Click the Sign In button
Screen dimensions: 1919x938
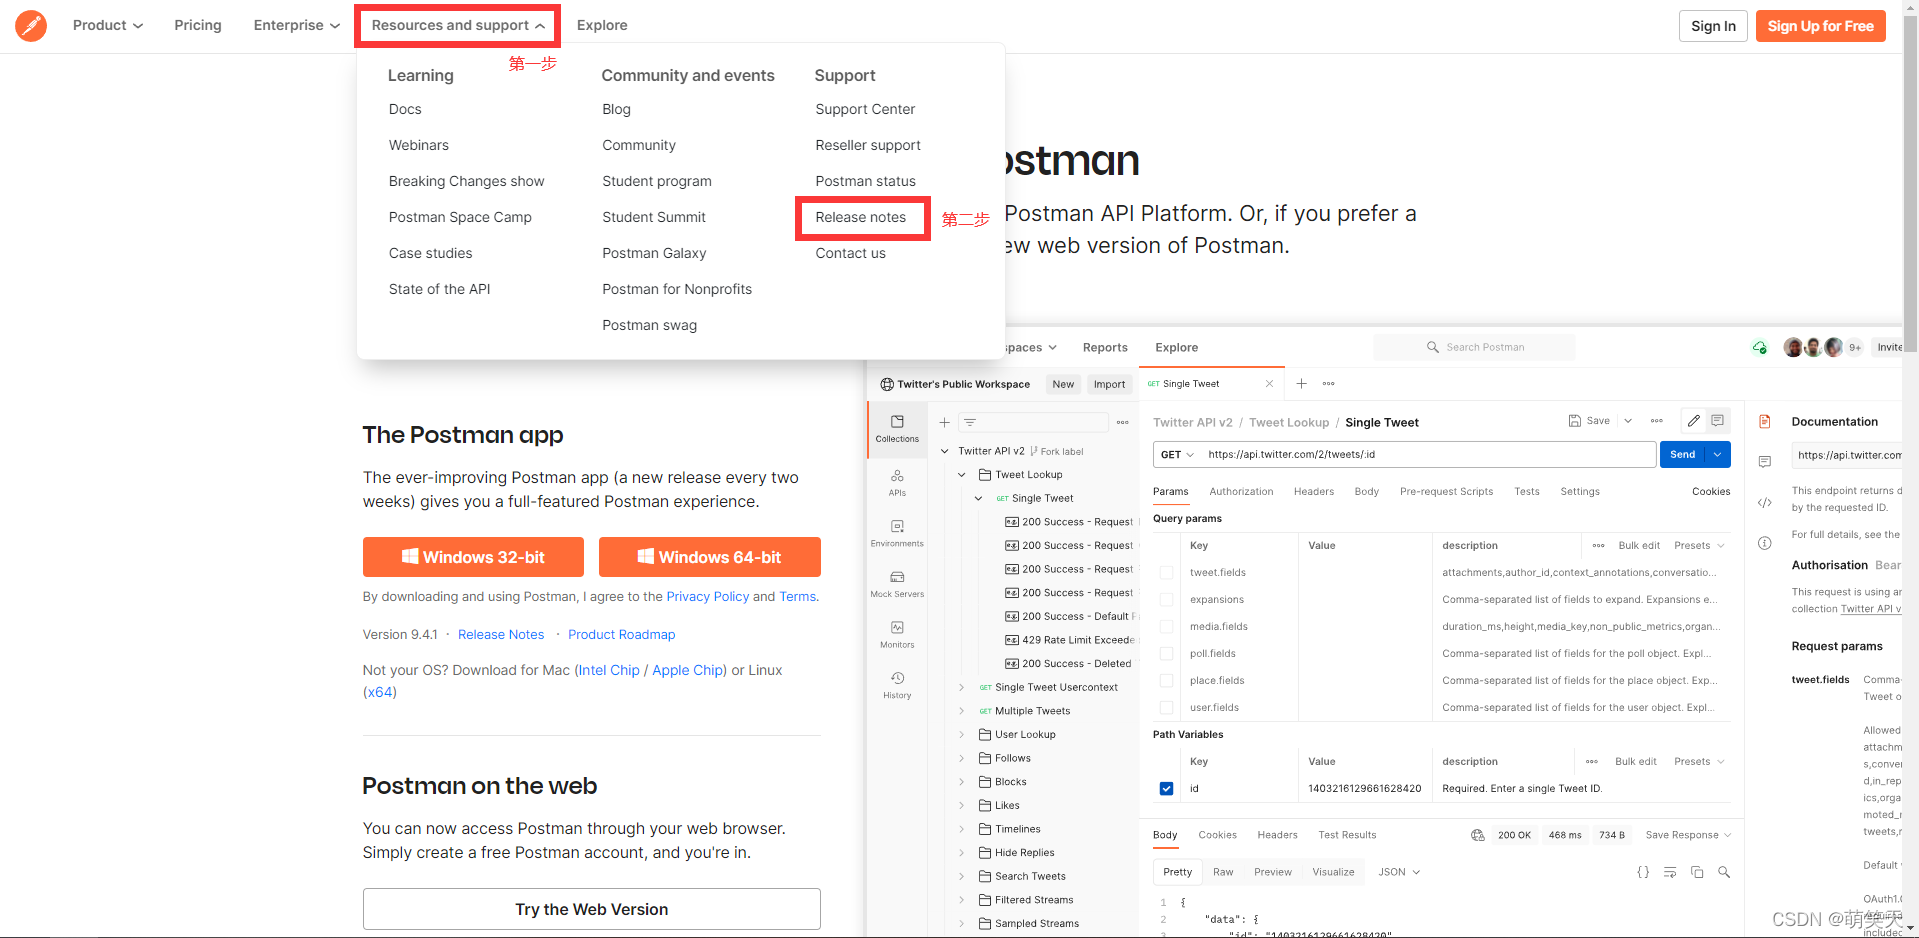[1713, 26]
